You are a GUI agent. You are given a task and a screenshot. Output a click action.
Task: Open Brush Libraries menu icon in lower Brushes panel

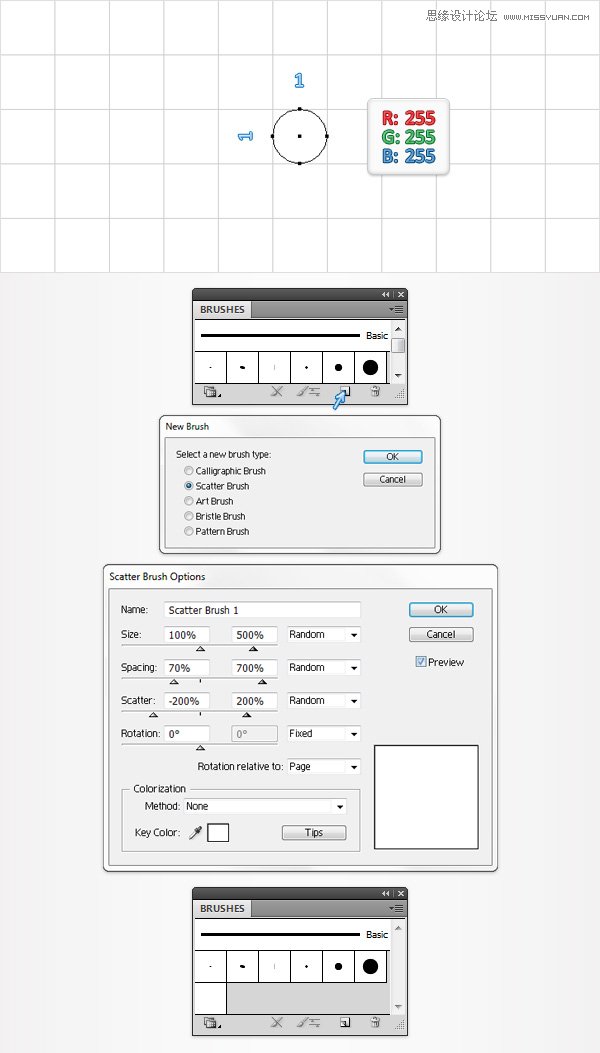pyautogui.click(x=211, y=1023)
